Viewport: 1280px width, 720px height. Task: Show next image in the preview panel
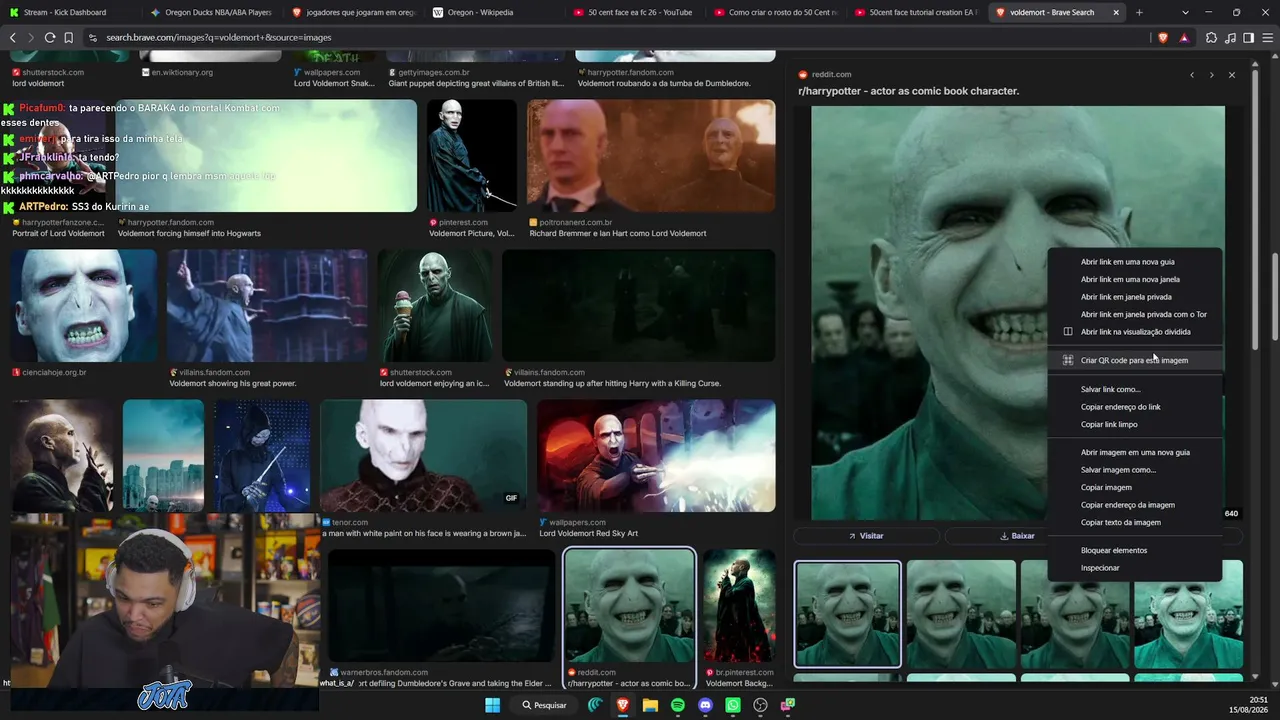(x=1211, y=75)
